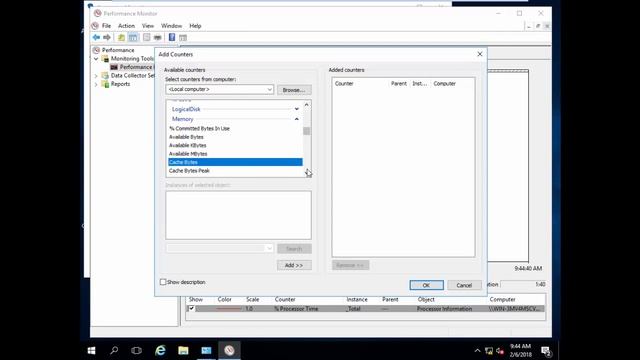Click the Add >> button
Viewport: 640px width, 360px height.
pyautogui.click(x=294, y=265)
